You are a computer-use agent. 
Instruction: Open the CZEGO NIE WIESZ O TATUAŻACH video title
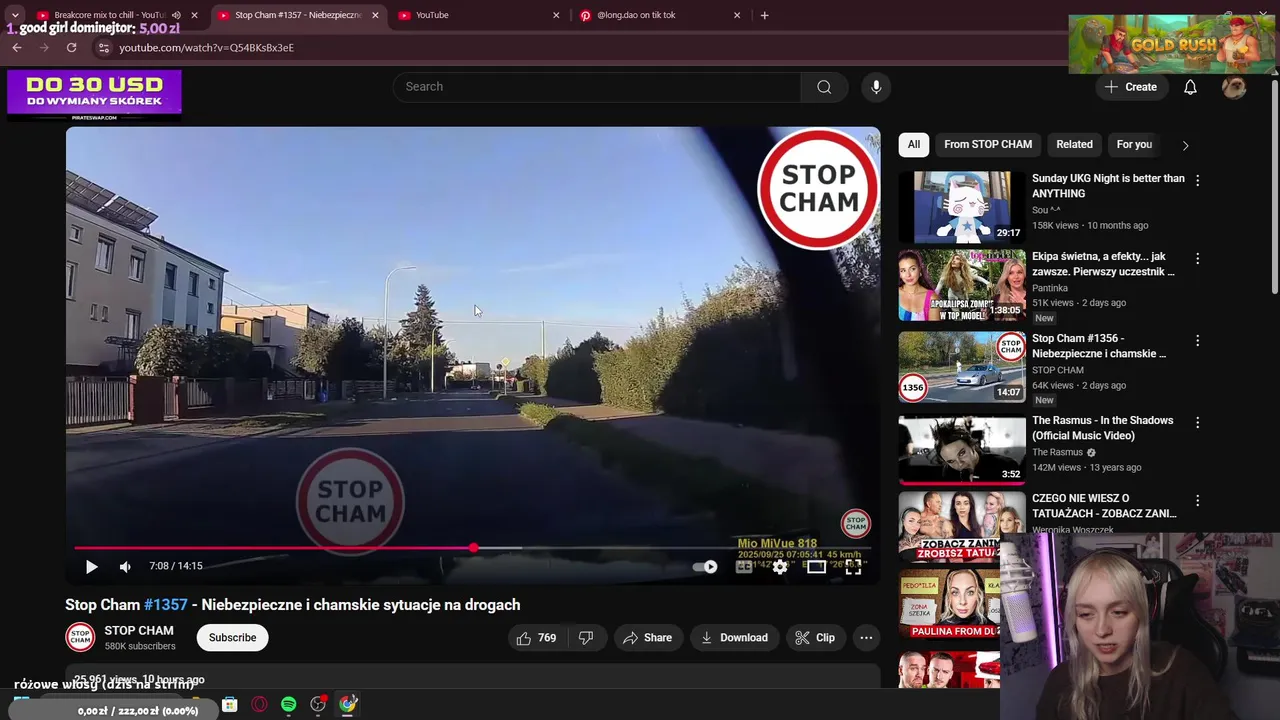click(x=1104, y=506)
